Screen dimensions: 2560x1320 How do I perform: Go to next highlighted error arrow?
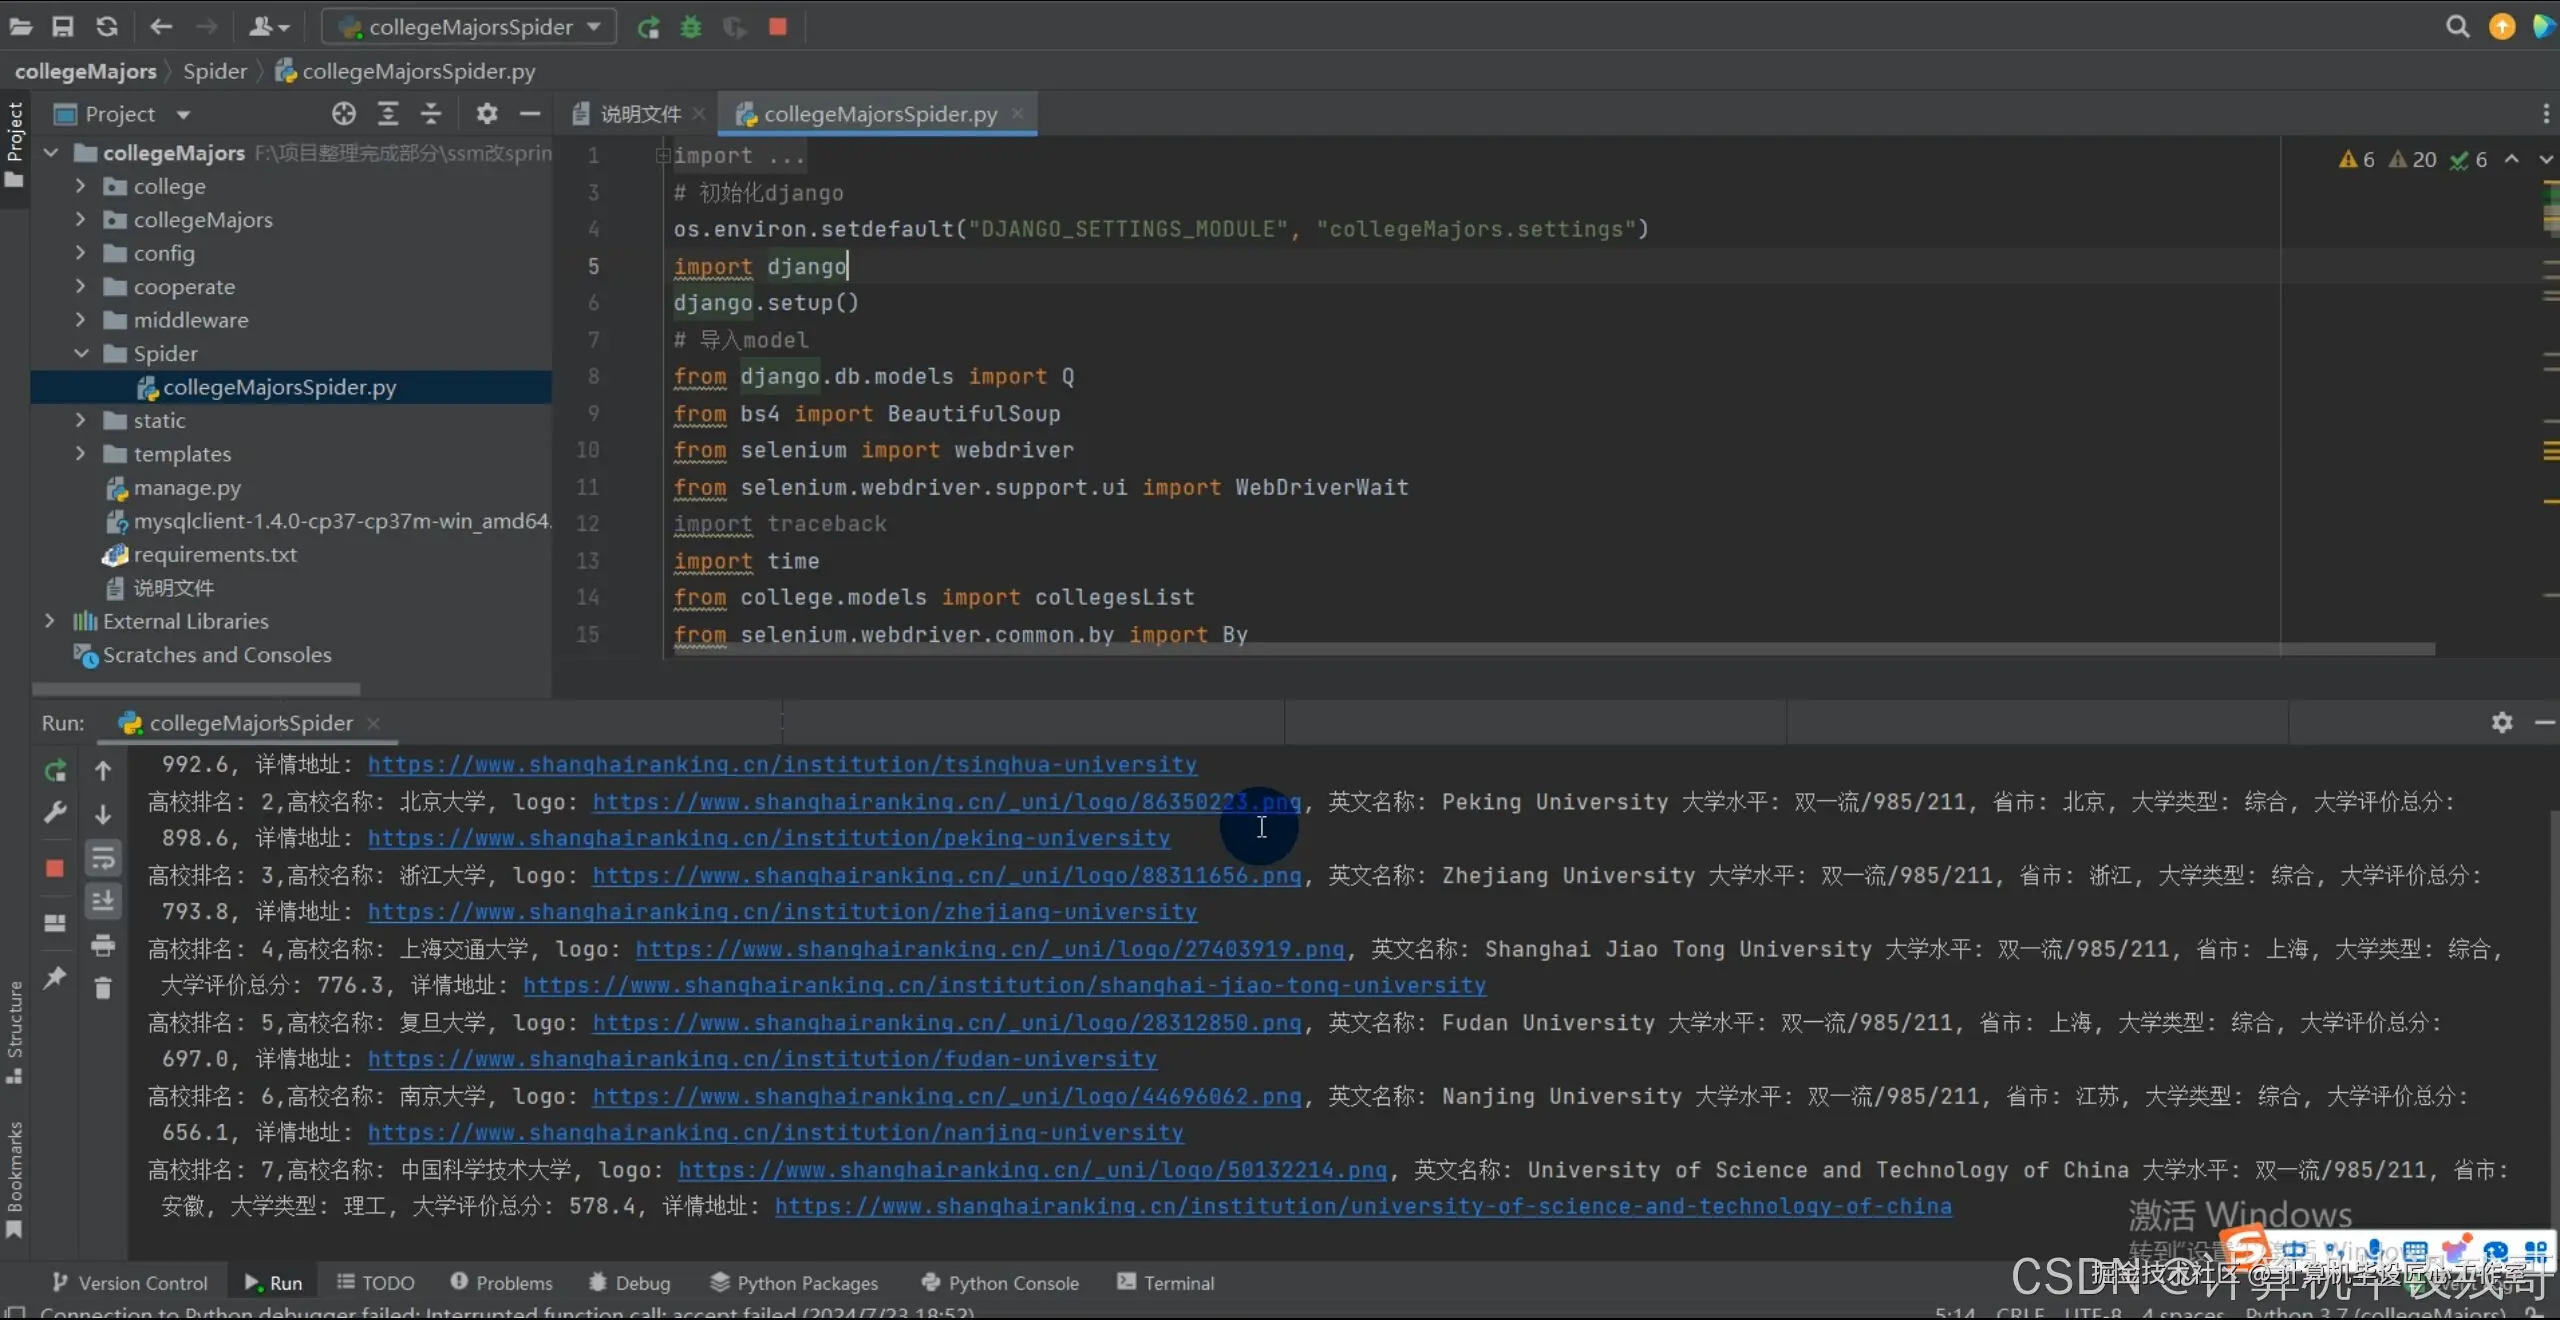(x=2545, y=159)
